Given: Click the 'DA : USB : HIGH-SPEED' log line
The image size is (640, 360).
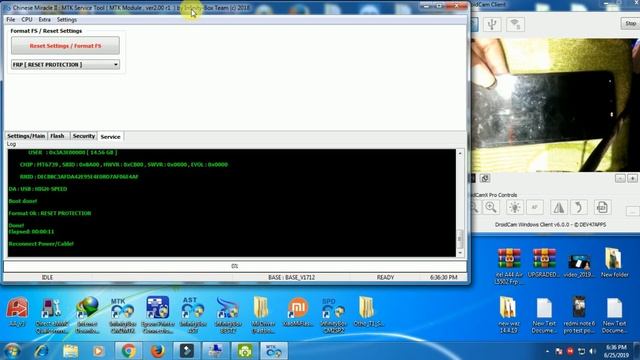Looking at the screenshot, I should [x=38, y=189].
